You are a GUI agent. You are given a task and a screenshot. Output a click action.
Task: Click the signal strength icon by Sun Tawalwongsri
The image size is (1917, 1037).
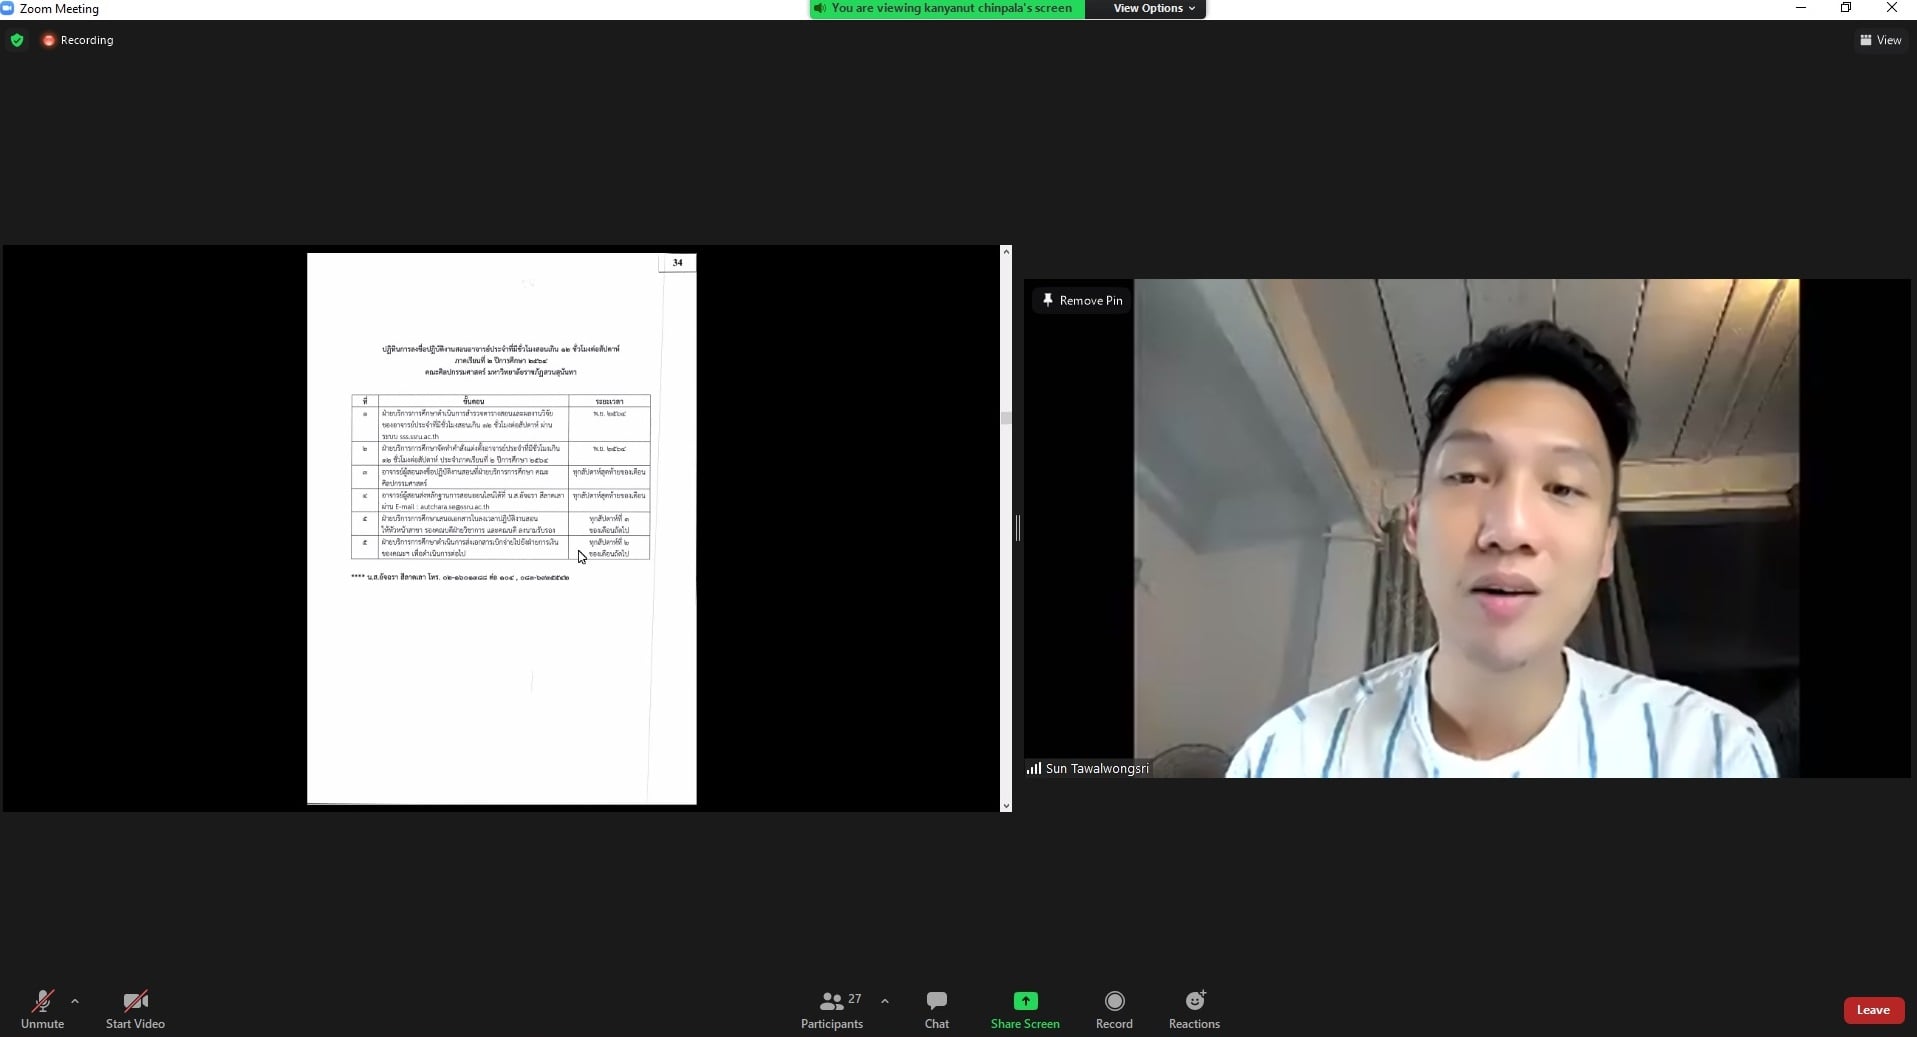click(1033, 768)
